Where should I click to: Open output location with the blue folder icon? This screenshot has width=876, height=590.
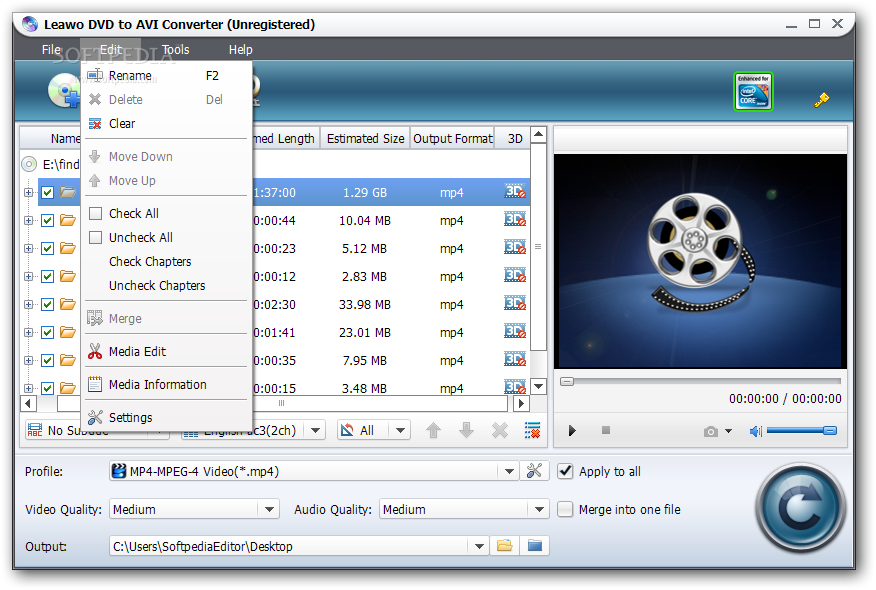[535, 545]
